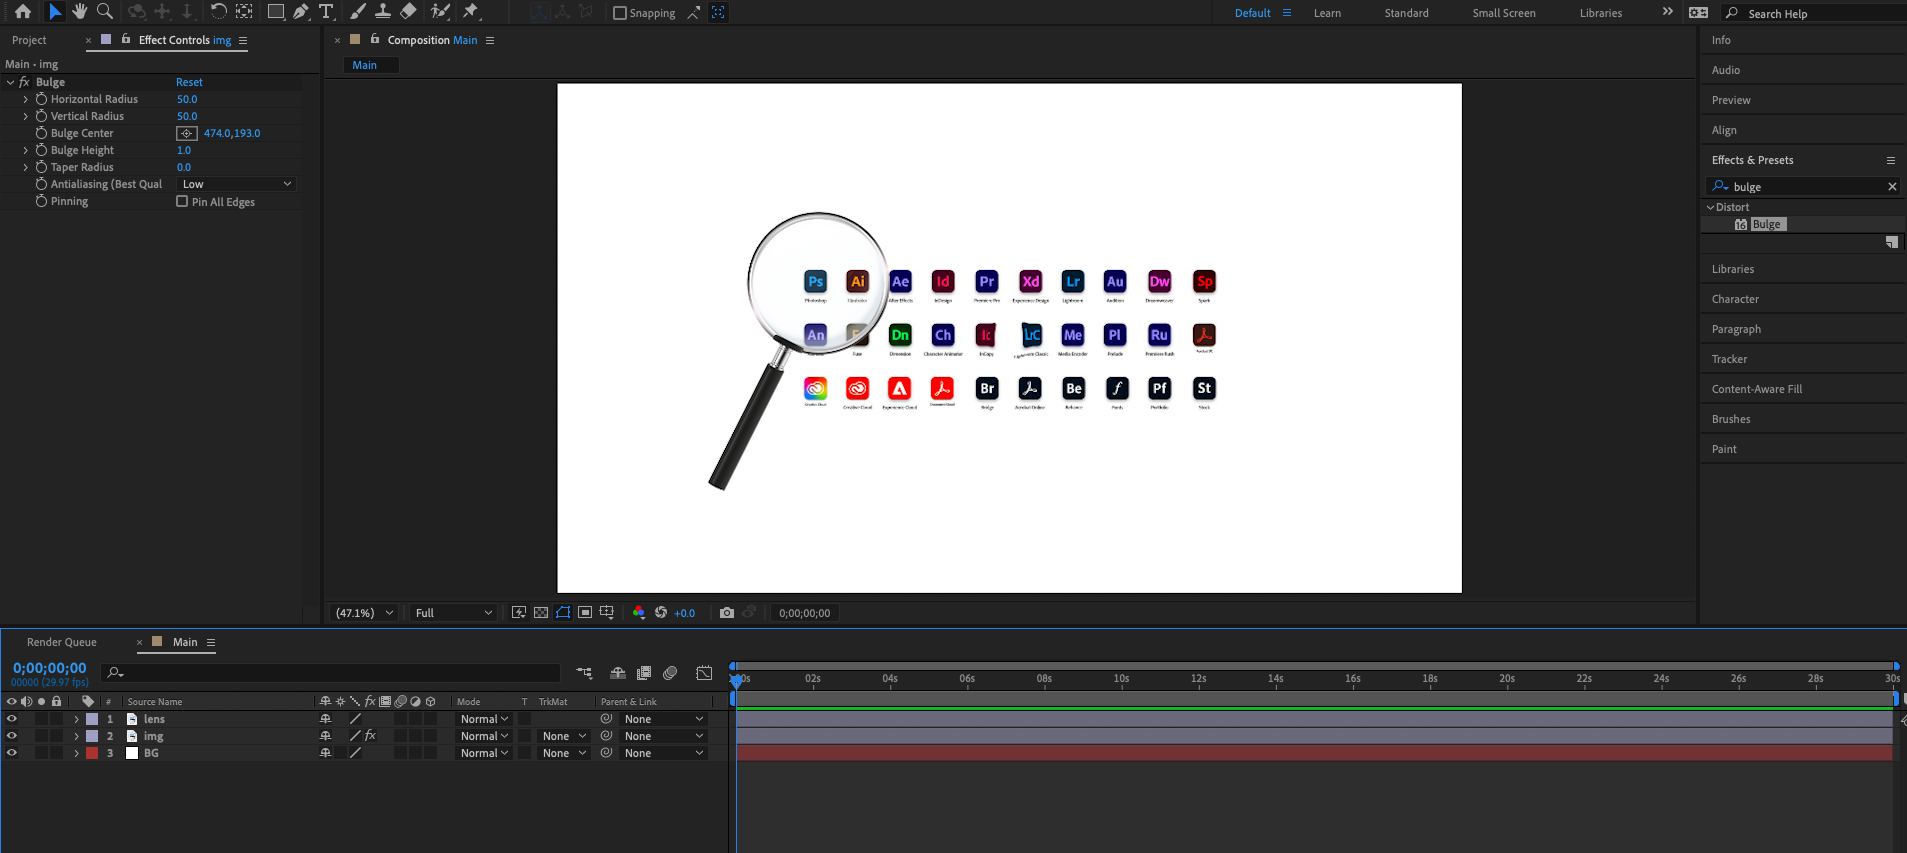Screen dimensions: 1907x853
Task: Select the Libraries workspace
Action: click(1601, 13)
